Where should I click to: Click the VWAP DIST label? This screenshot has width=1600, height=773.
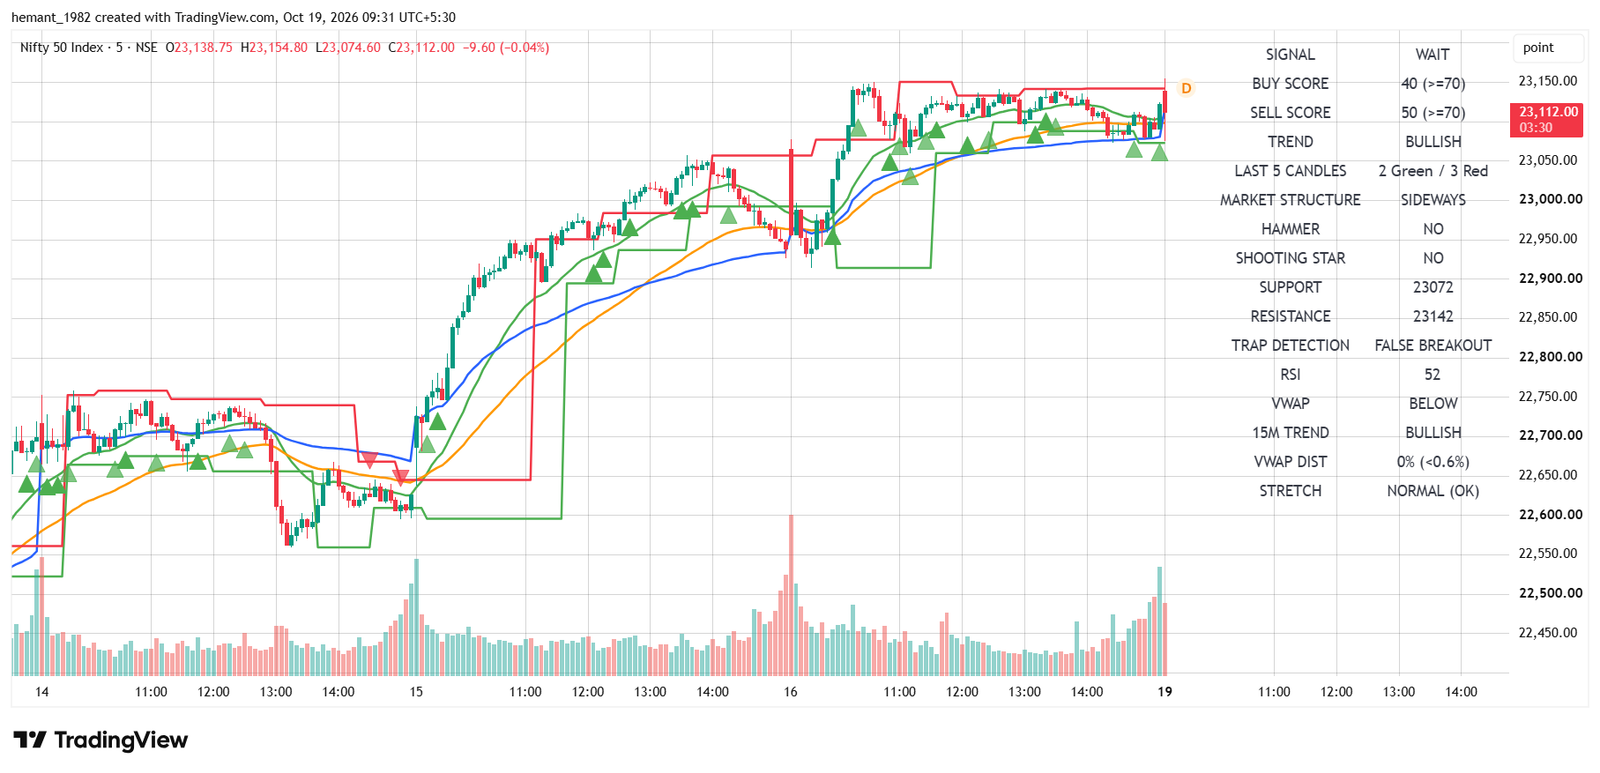[1290, 460]
